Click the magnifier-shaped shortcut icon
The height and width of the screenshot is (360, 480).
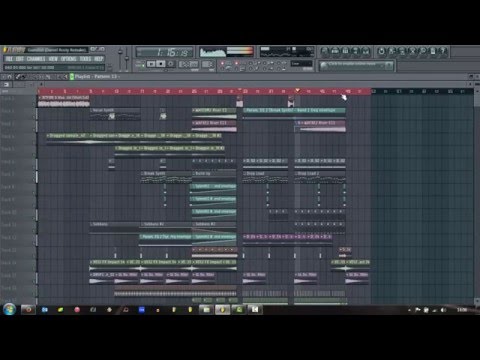click(x=422, y=51)
